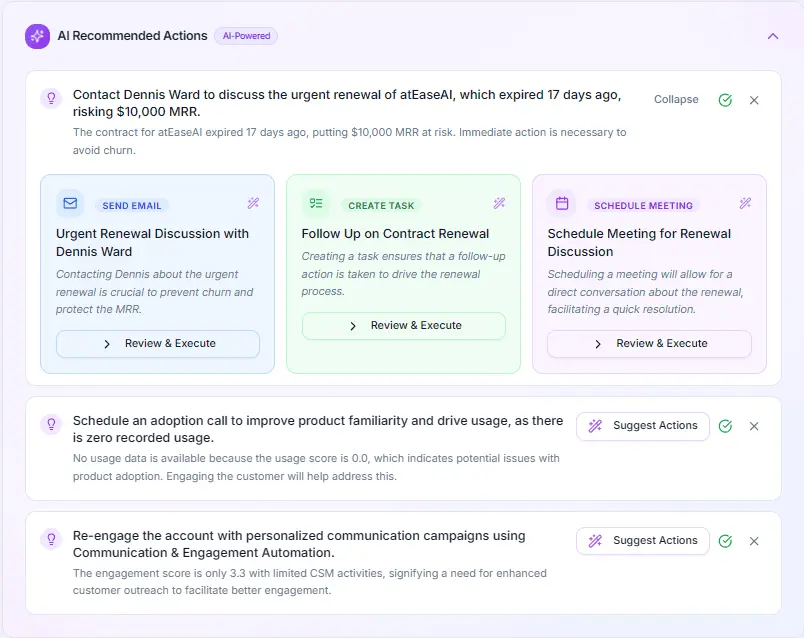Click the usage score 0.0 description text

pos(316,467)
